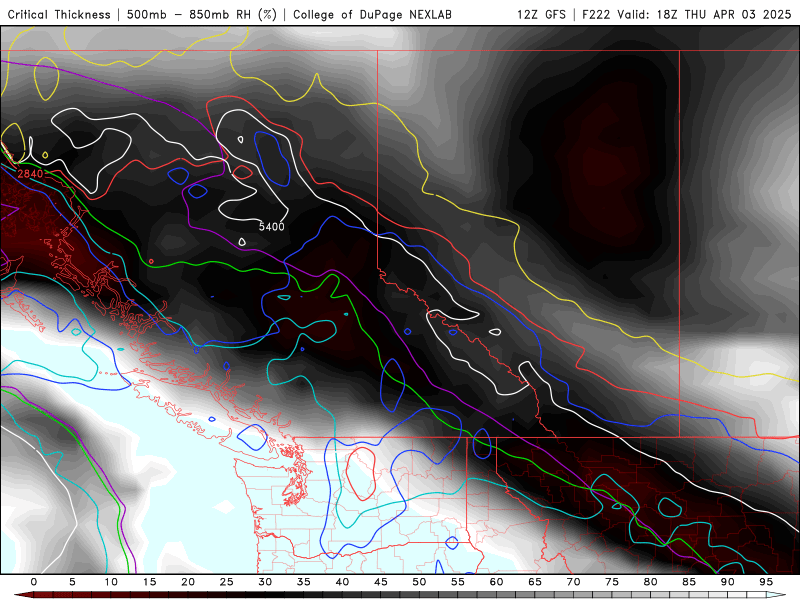Screen dimensions: 800x600
Task: Click the '20' color scale label
Action: (x=188, y=582)
